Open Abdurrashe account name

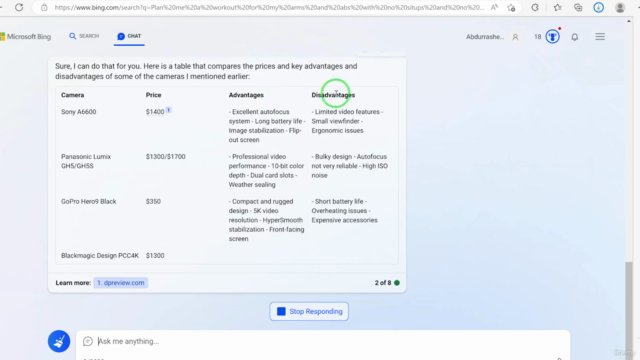point(485,37)
